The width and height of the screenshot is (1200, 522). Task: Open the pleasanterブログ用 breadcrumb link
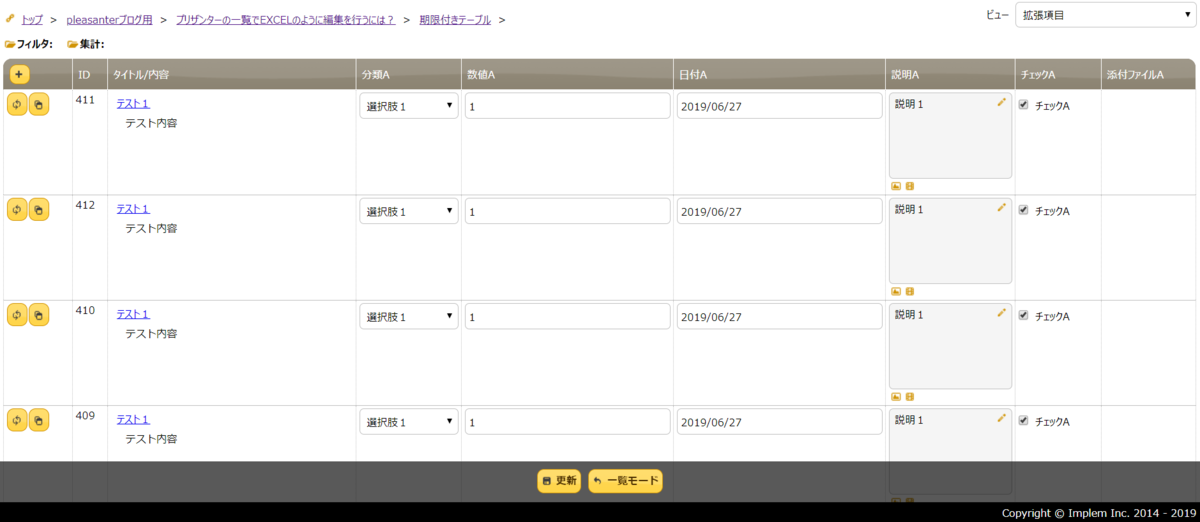tap(109, 20)
